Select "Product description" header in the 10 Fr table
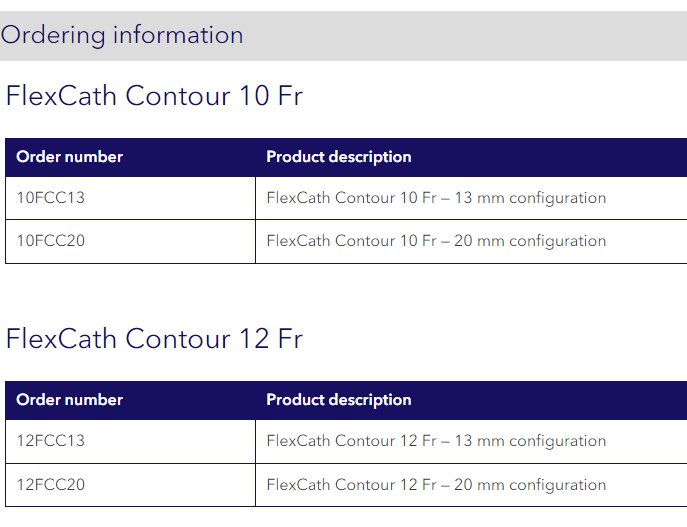 pyautogui.click(x=338, y=157)
